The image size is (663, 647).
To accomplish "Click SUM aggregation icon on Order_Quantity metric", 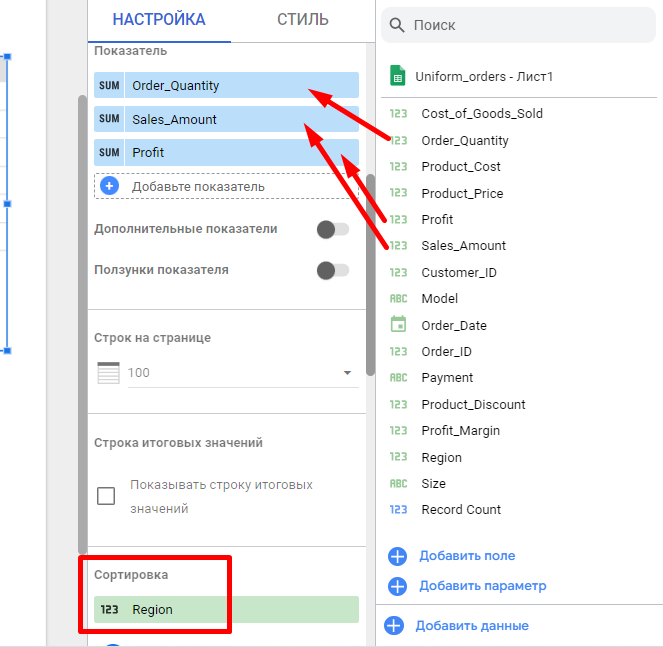I will 109,86.
